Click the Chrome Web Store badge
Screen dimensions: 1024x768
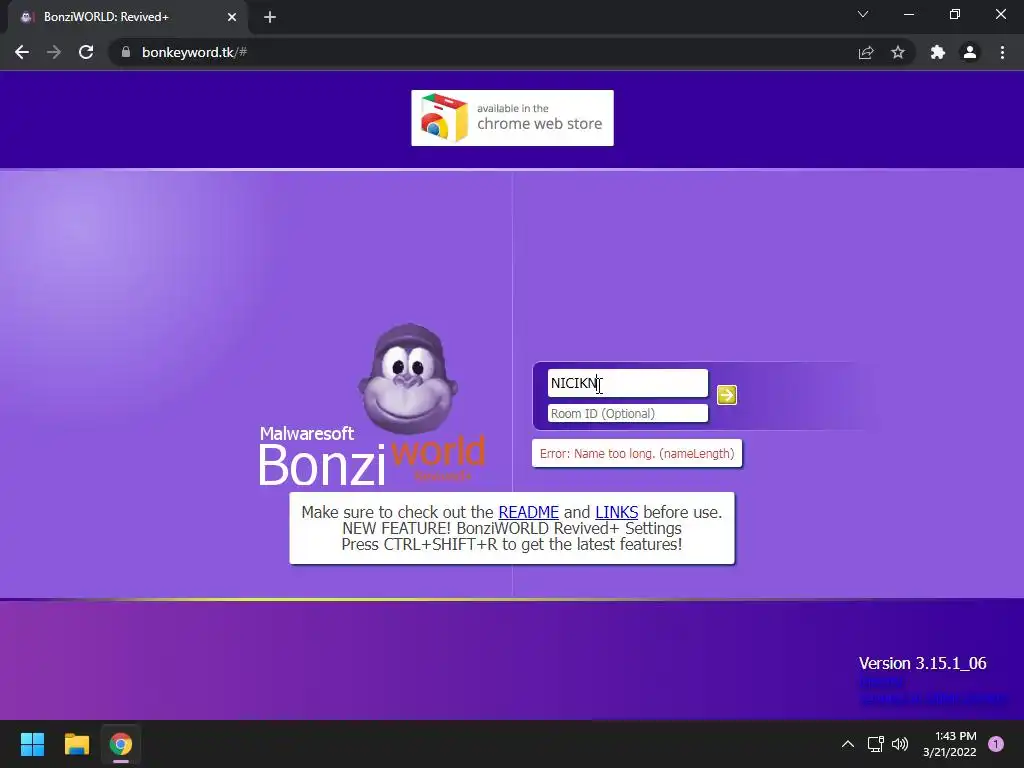(512, 118)
